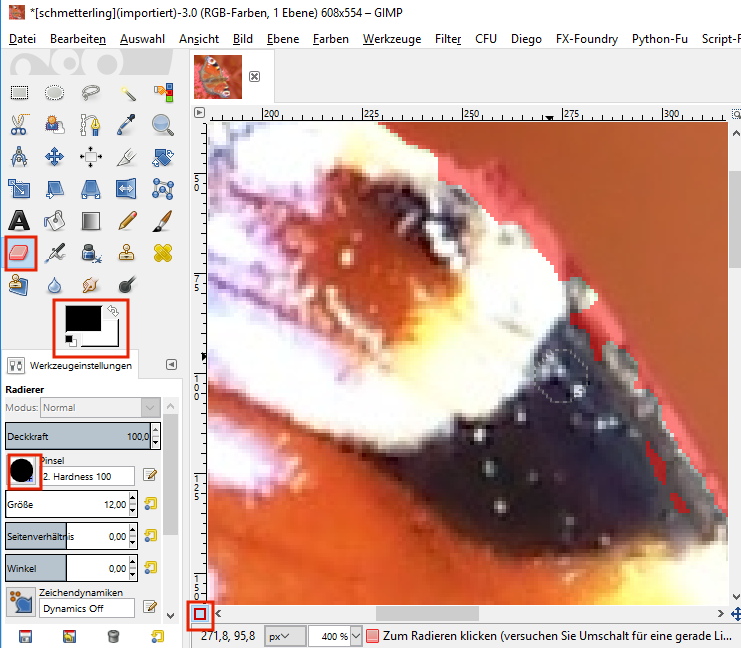The width and height of the screenshot is (741, 648).
Task: Open the Zeichendynamiken dynamics selector
Action: pyautogui.click(x=20, y=602)
